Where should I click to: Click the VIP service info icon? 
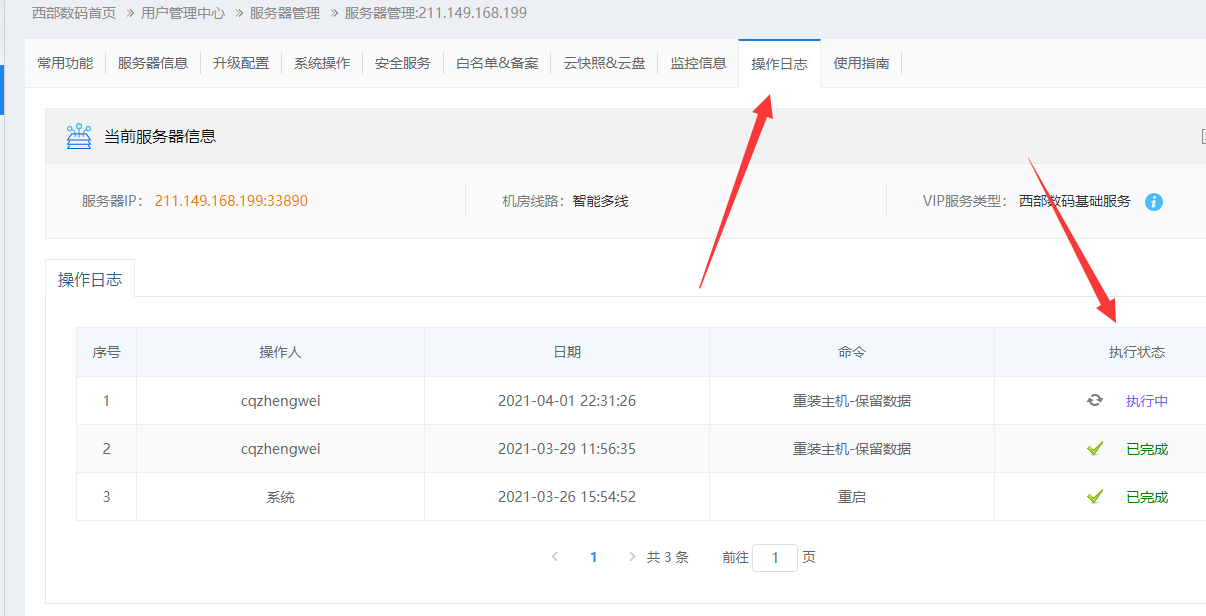pyautogui.click(x=1153, y=202)
